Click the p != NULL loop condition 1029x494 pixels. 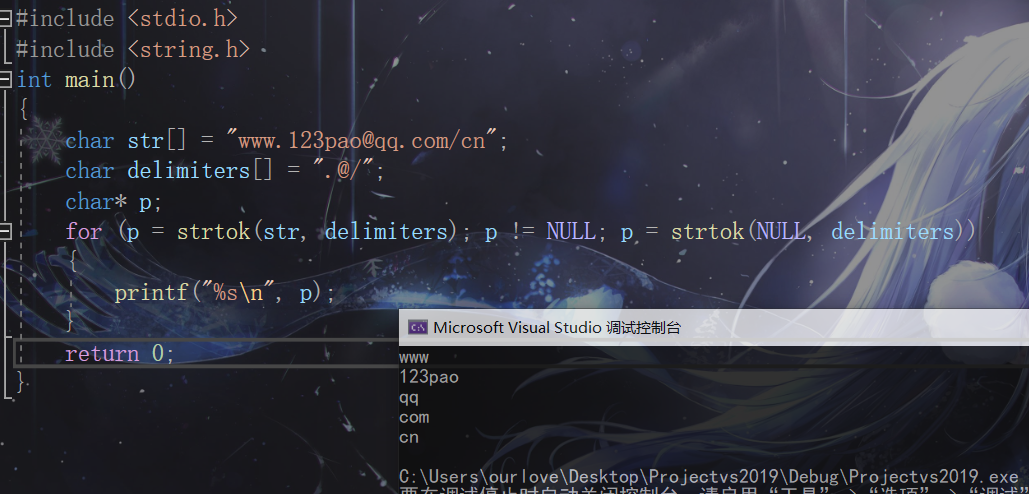[x=540, y=232]
